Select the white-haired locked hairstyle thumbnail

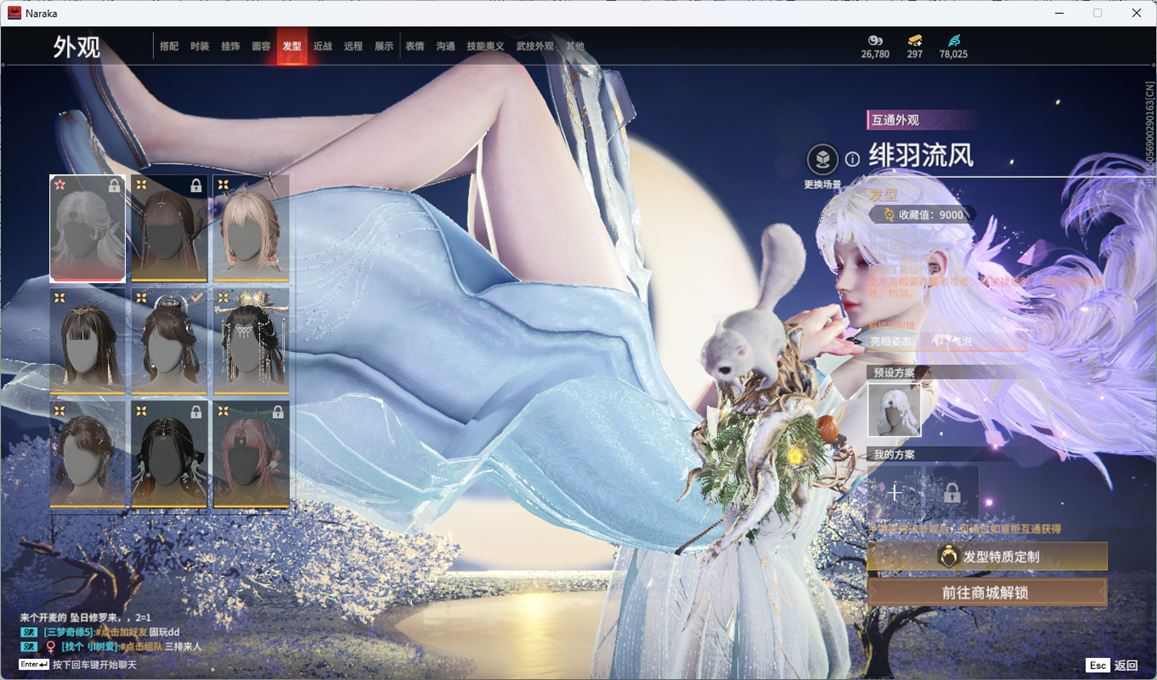coord(88,229)
